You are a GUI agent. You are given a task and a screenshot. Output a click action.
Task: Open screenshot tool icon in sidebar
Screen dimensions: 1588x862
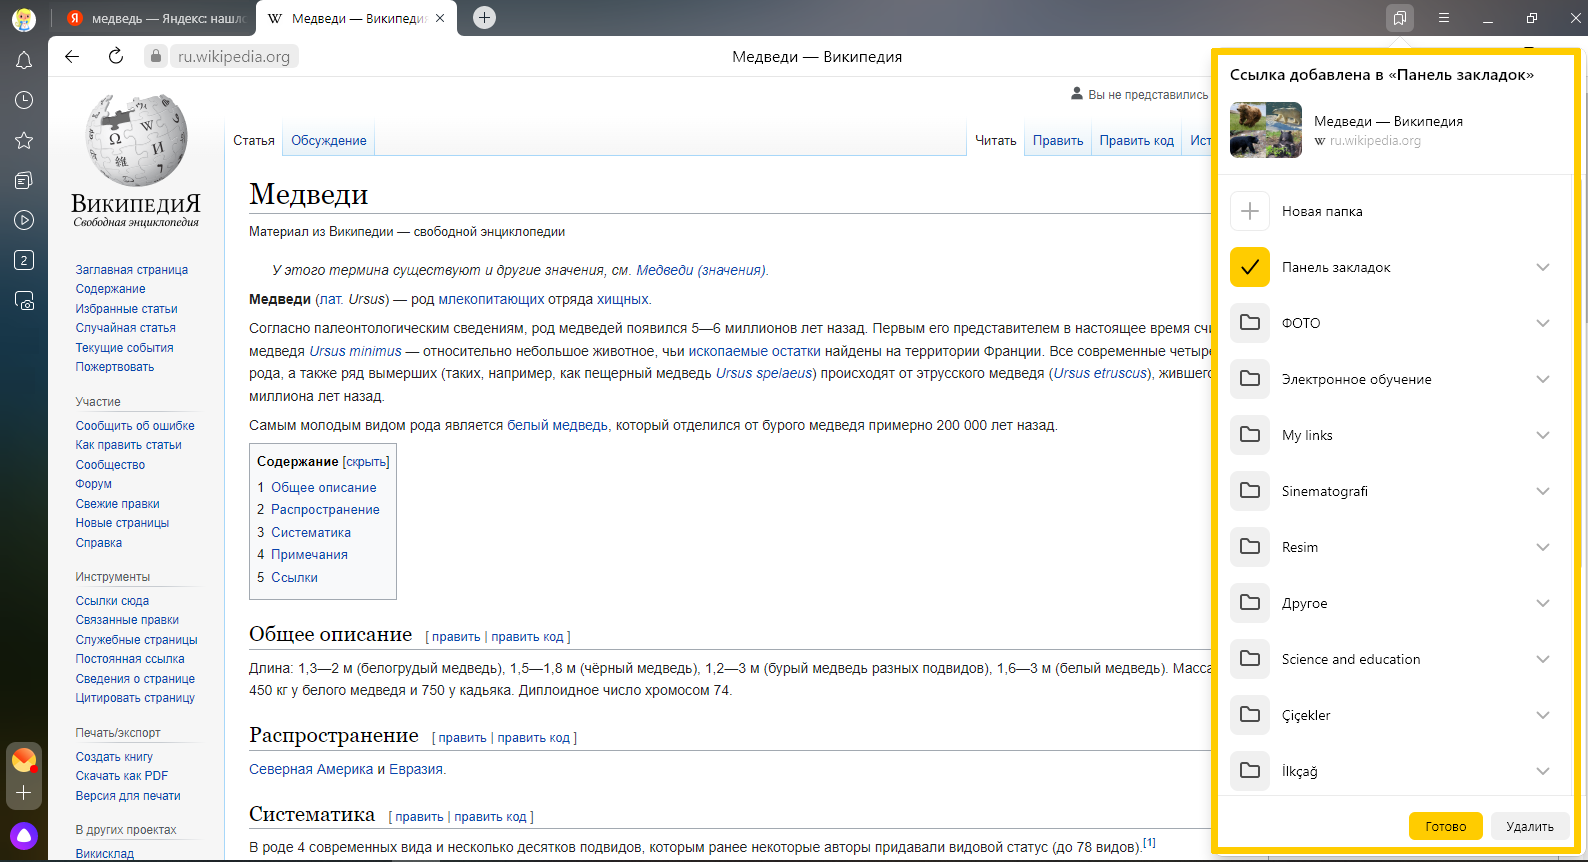[x=24, y=300]
